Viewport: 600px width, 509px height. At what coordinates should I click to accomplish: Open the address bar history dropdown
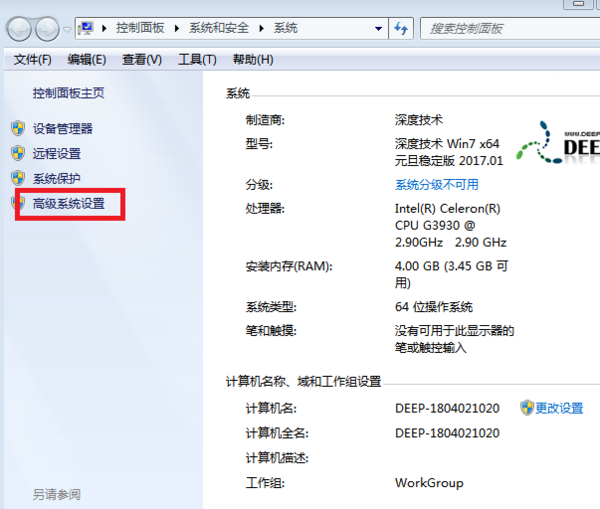pos(378,29)
